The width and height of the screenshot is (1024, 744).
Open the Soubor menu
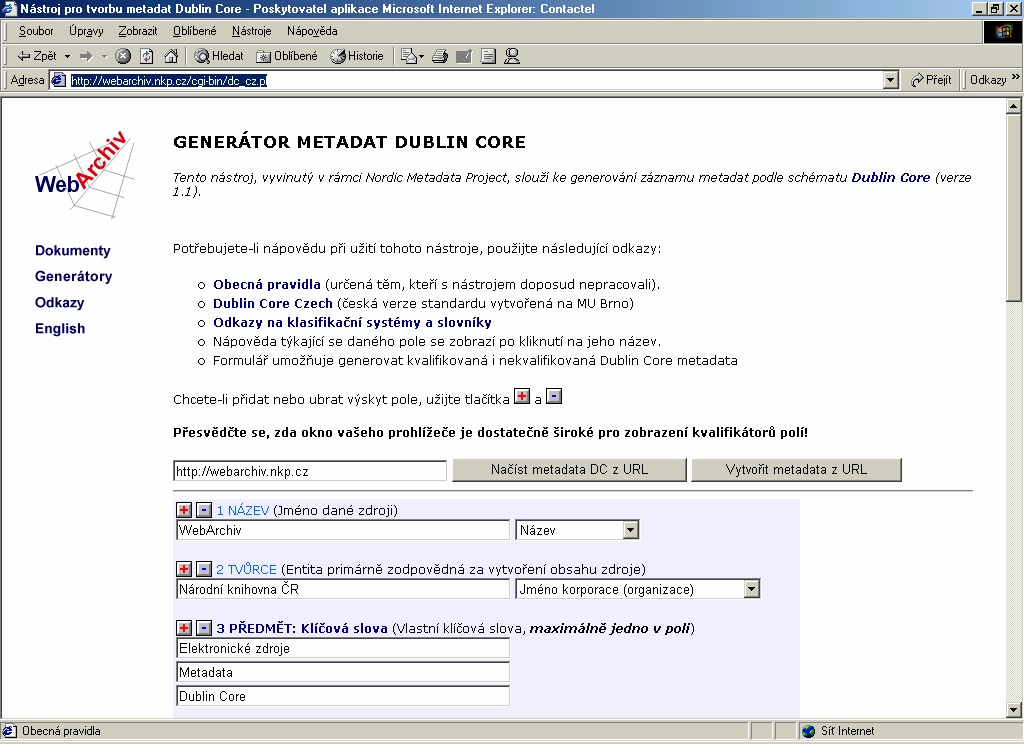pos(36,31)
